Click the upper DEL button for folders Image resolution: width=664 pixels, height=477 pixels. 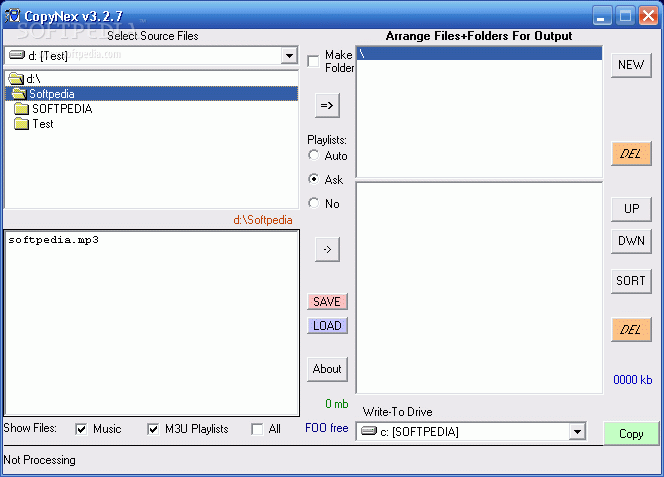pyautogui.click(x=631, y=154)
